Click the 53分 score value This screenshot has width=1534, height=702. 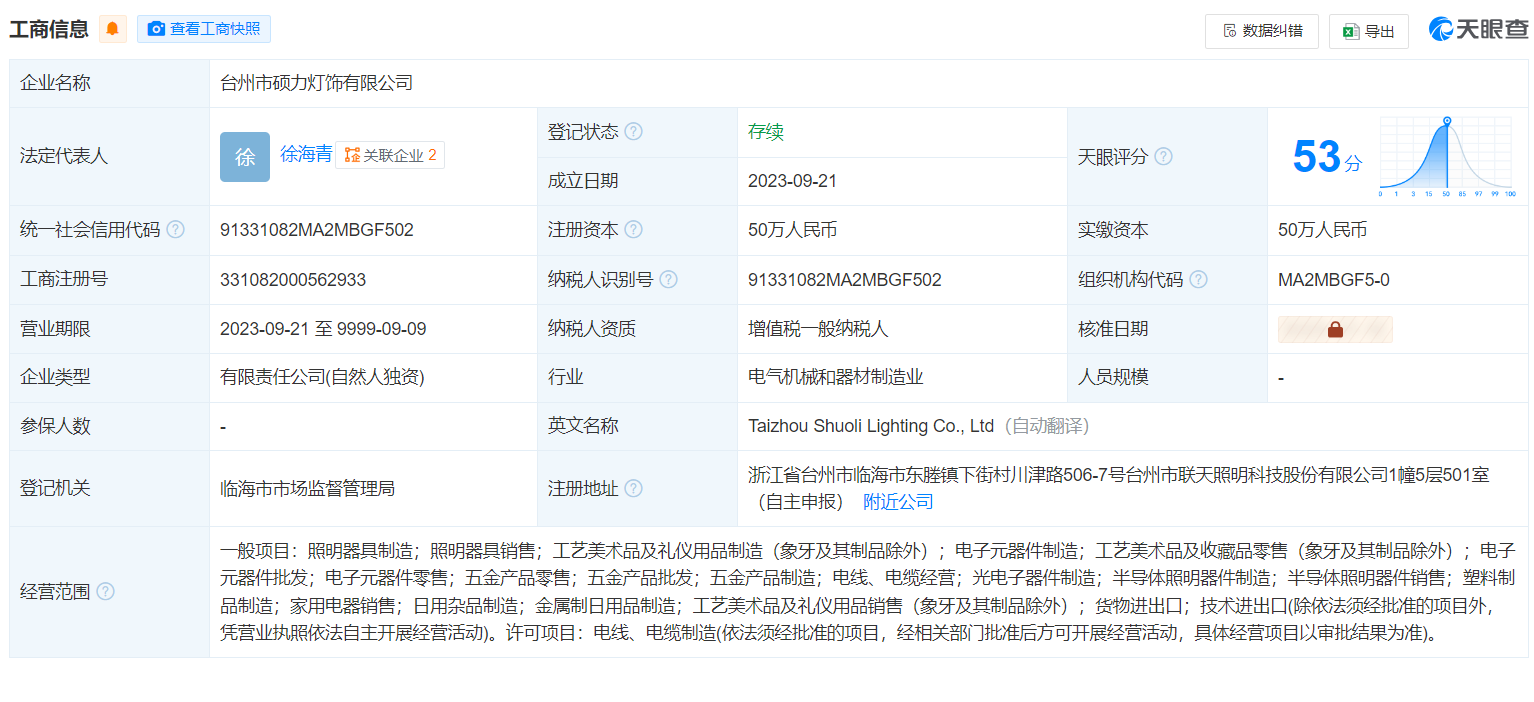[x=1327, y=157]
